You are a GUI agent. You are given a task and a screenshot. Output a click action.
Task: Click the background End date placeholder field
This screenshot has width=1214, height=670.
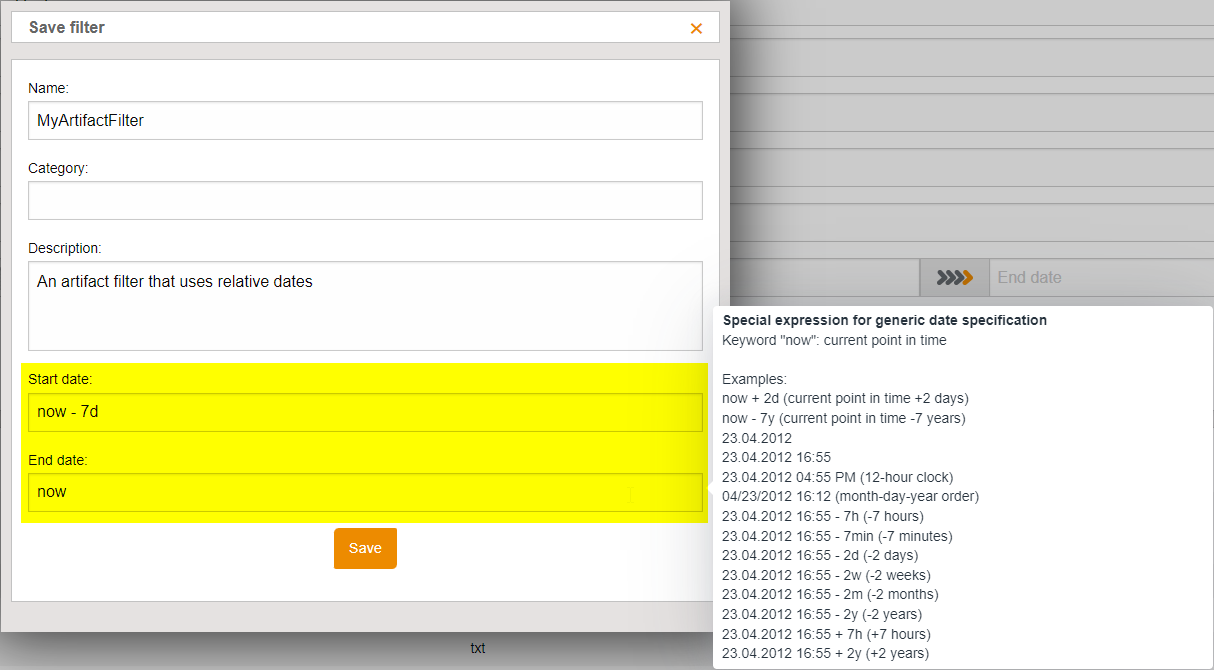pos(1100,277)
